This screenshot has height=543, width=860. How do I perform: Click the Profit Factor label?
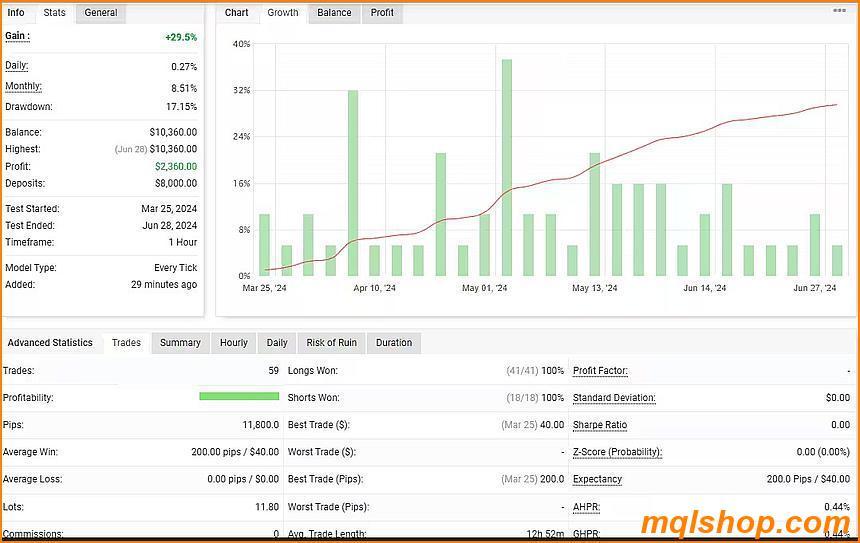tap(600, 371)
